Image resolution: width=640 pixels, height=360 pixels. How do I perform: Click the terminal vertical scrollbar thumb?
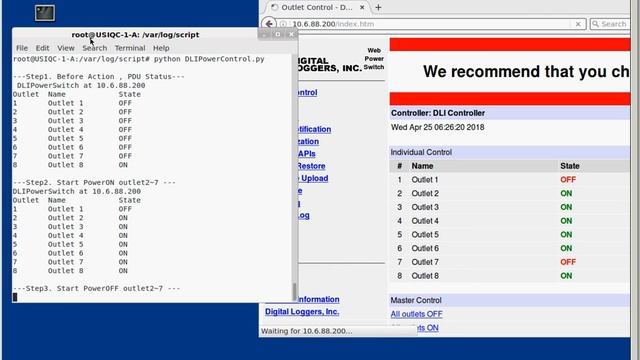[x=294, y=291]
